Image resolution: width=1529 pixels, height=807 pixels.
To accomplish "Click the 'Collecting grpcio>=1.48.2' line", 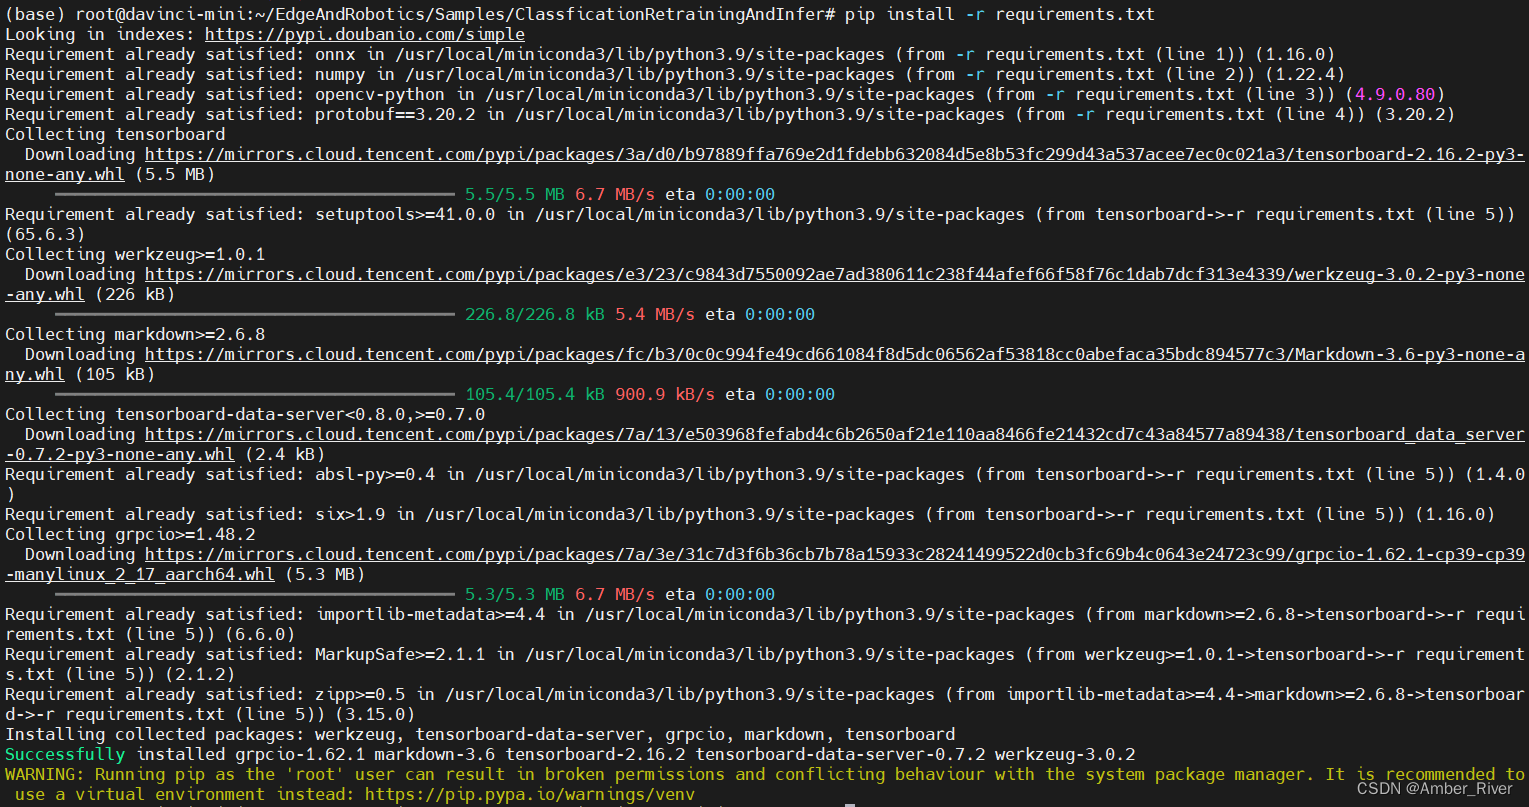I will (130, 534).
